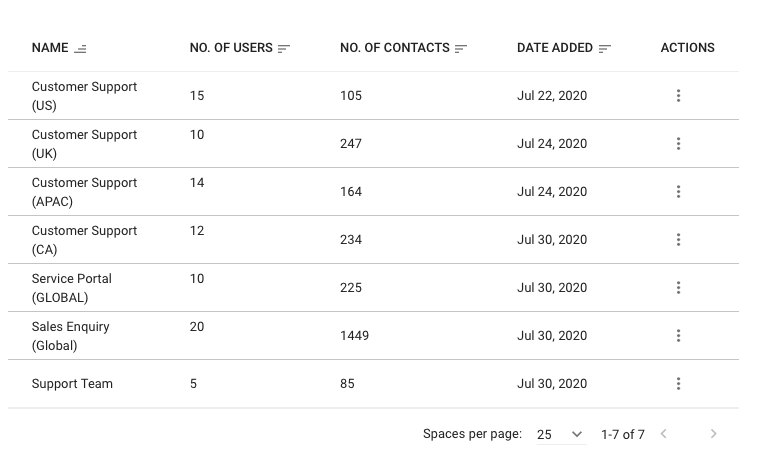Open actions menu for Sales Enquiry (Global)

pyautogui.click(x=678, y=336)
